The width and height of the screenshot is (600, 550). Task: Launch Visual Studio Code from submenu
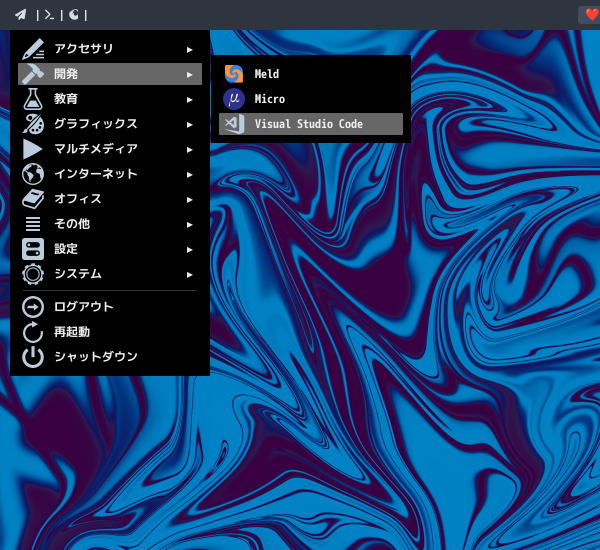(311, 124)
